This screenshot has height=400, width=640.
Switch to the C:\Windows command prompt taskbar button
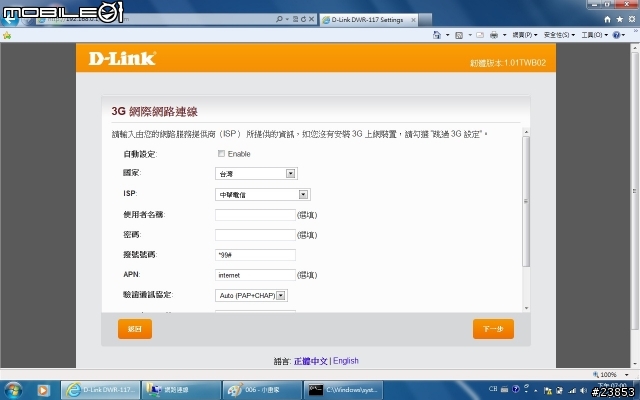coord(344,390)
